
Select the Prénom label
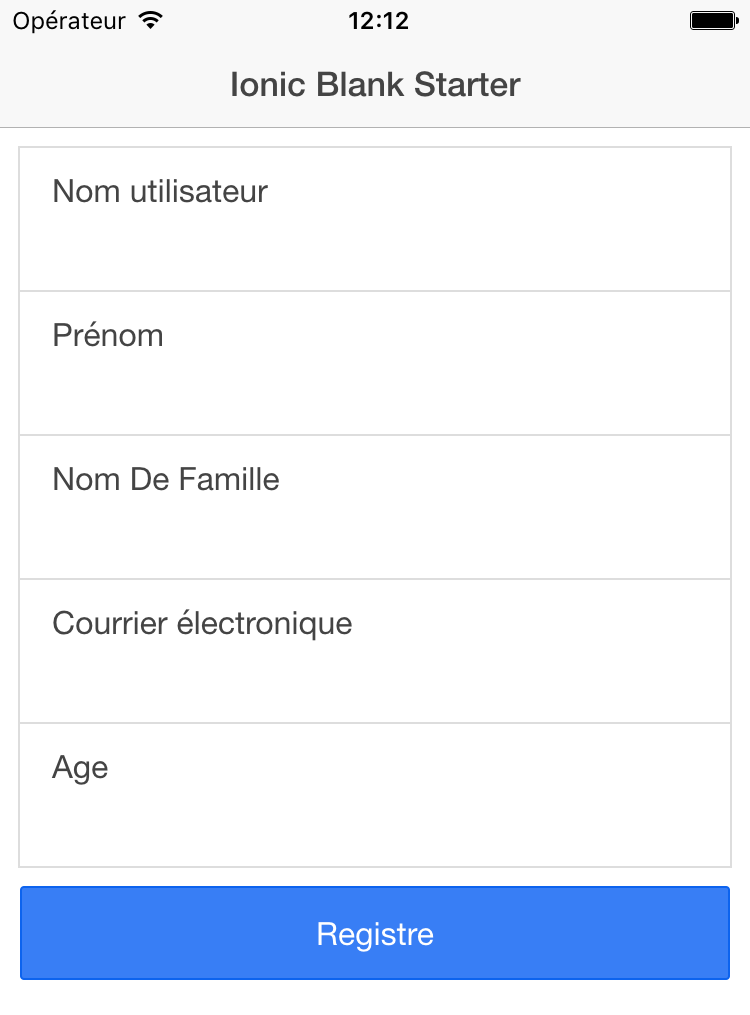[x=108, y=335]
